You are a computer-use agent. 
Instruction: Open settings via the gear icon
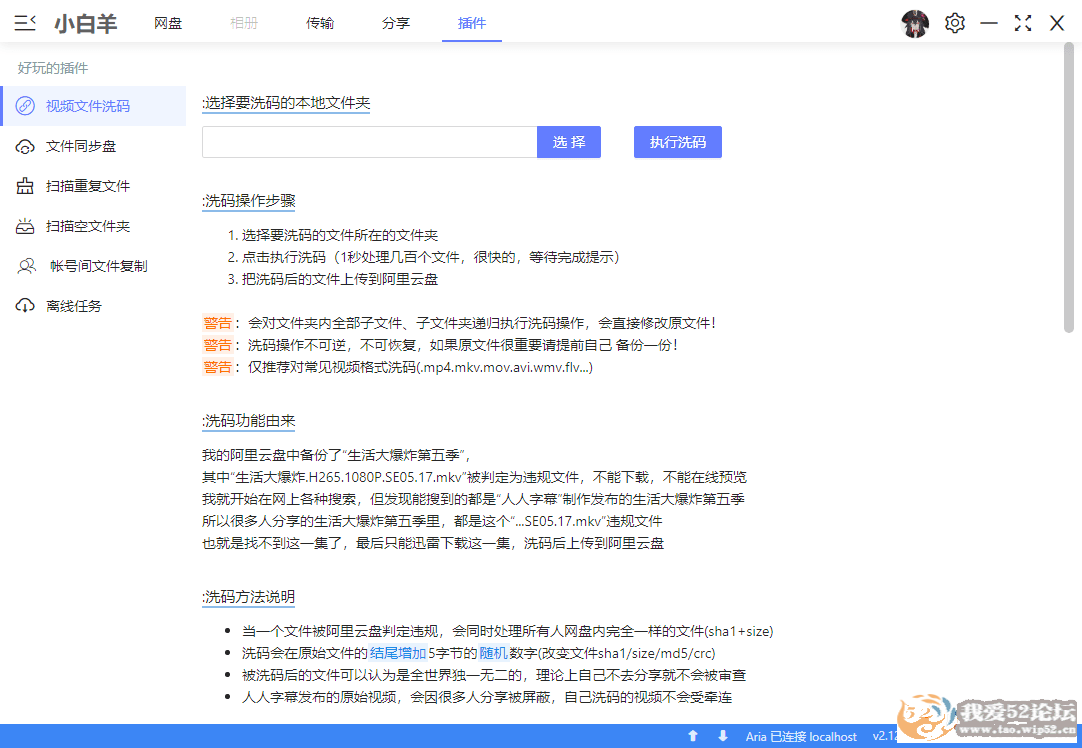(955, 23)
